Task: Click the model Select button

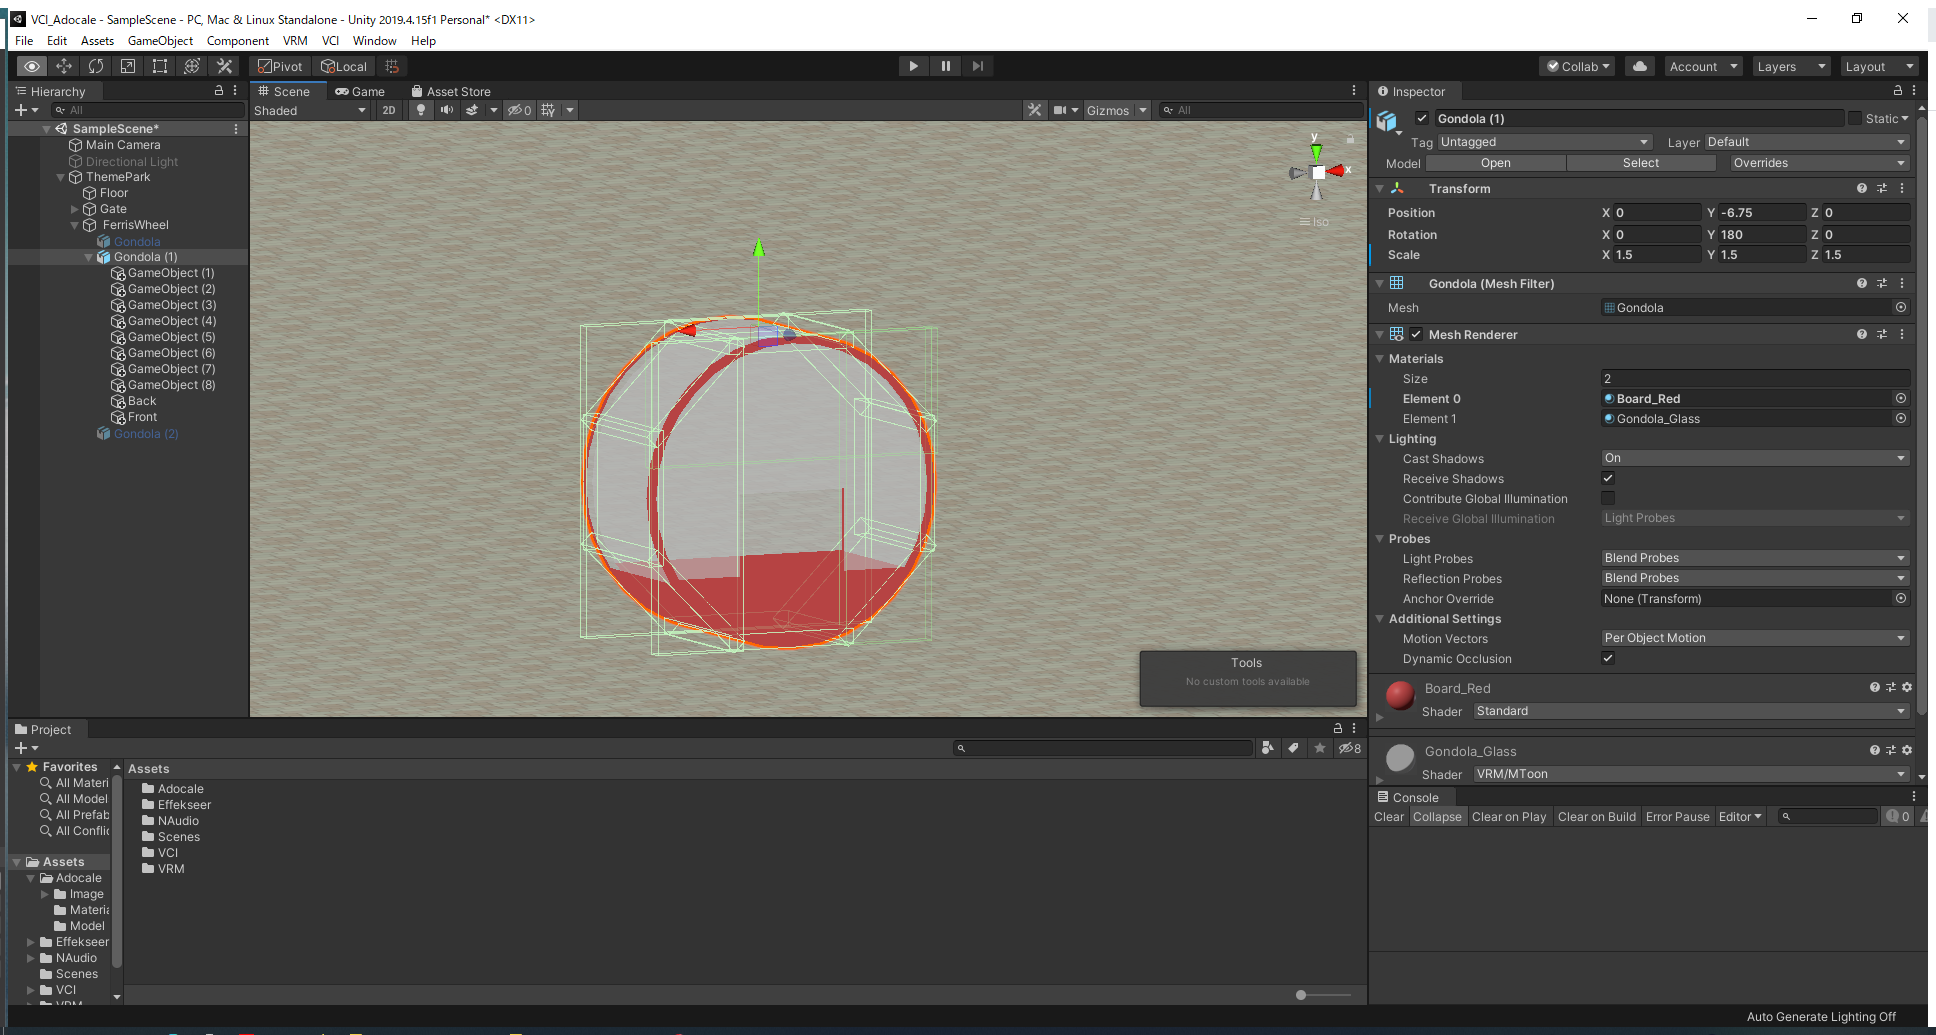Action: click(1641, 163)
